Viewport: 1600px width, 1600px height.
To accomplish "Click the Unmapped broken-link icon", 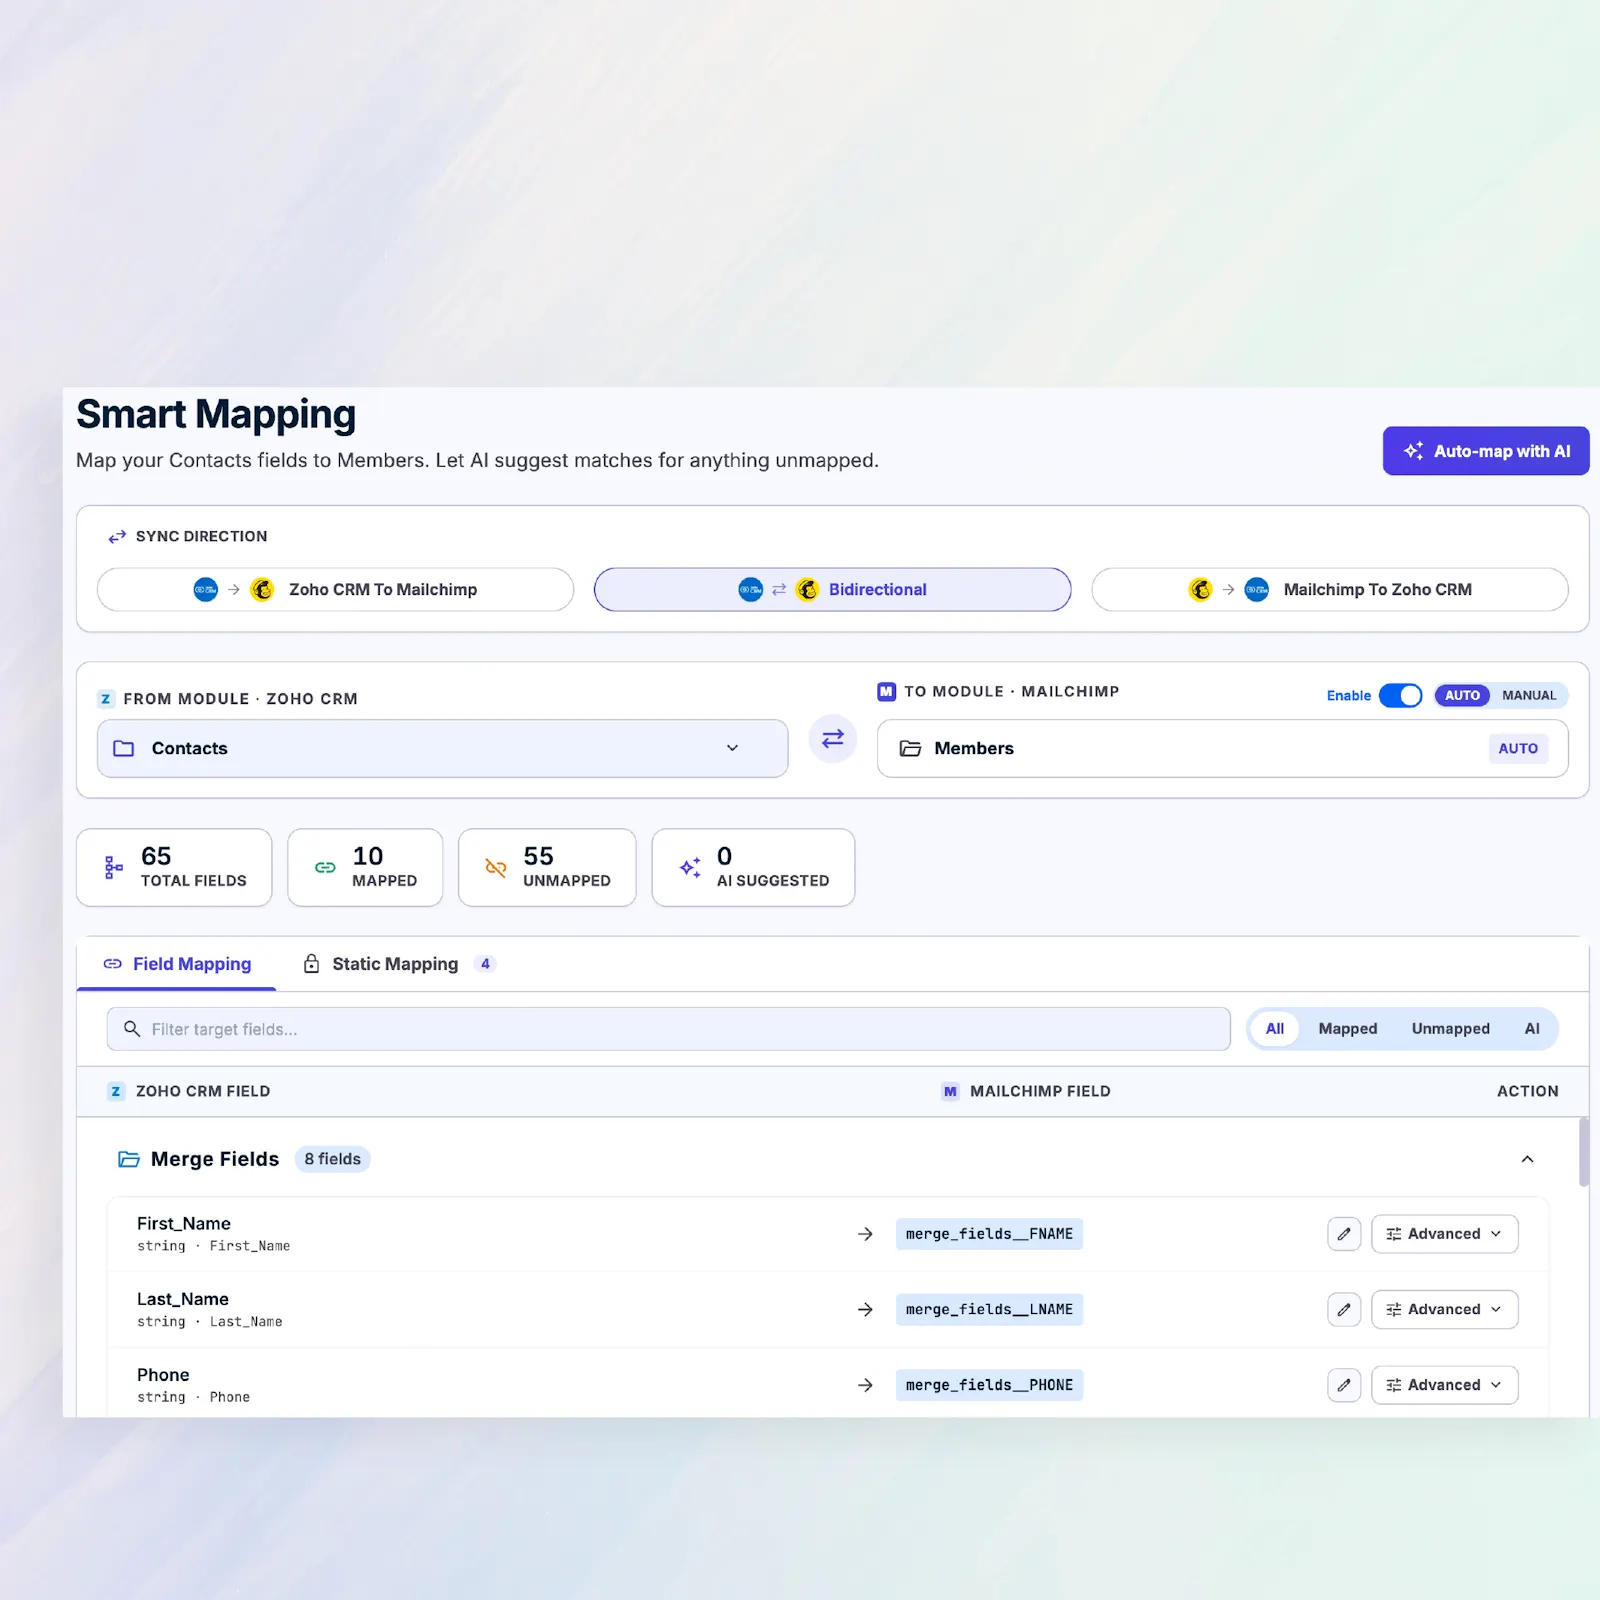I will 495,867.
